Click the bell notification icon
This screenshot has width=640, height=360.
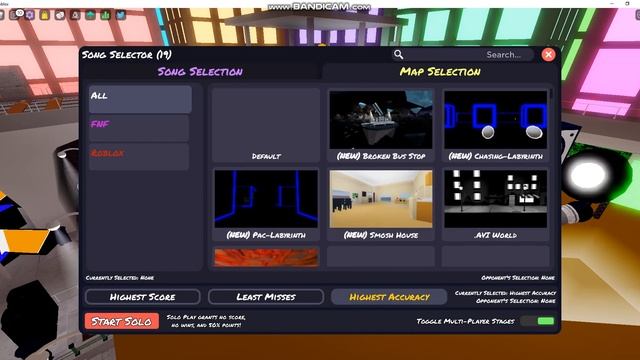(76, 15)
